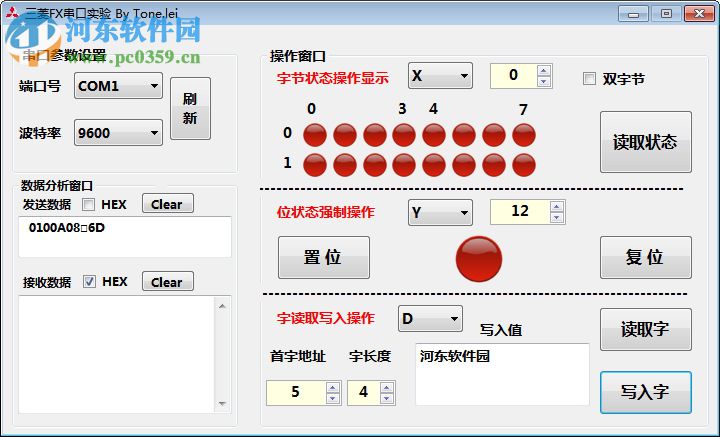This screenshot has width=720, height=437.
Task: Clear the 发送数据 sent data box
Action: coord(168,203)
